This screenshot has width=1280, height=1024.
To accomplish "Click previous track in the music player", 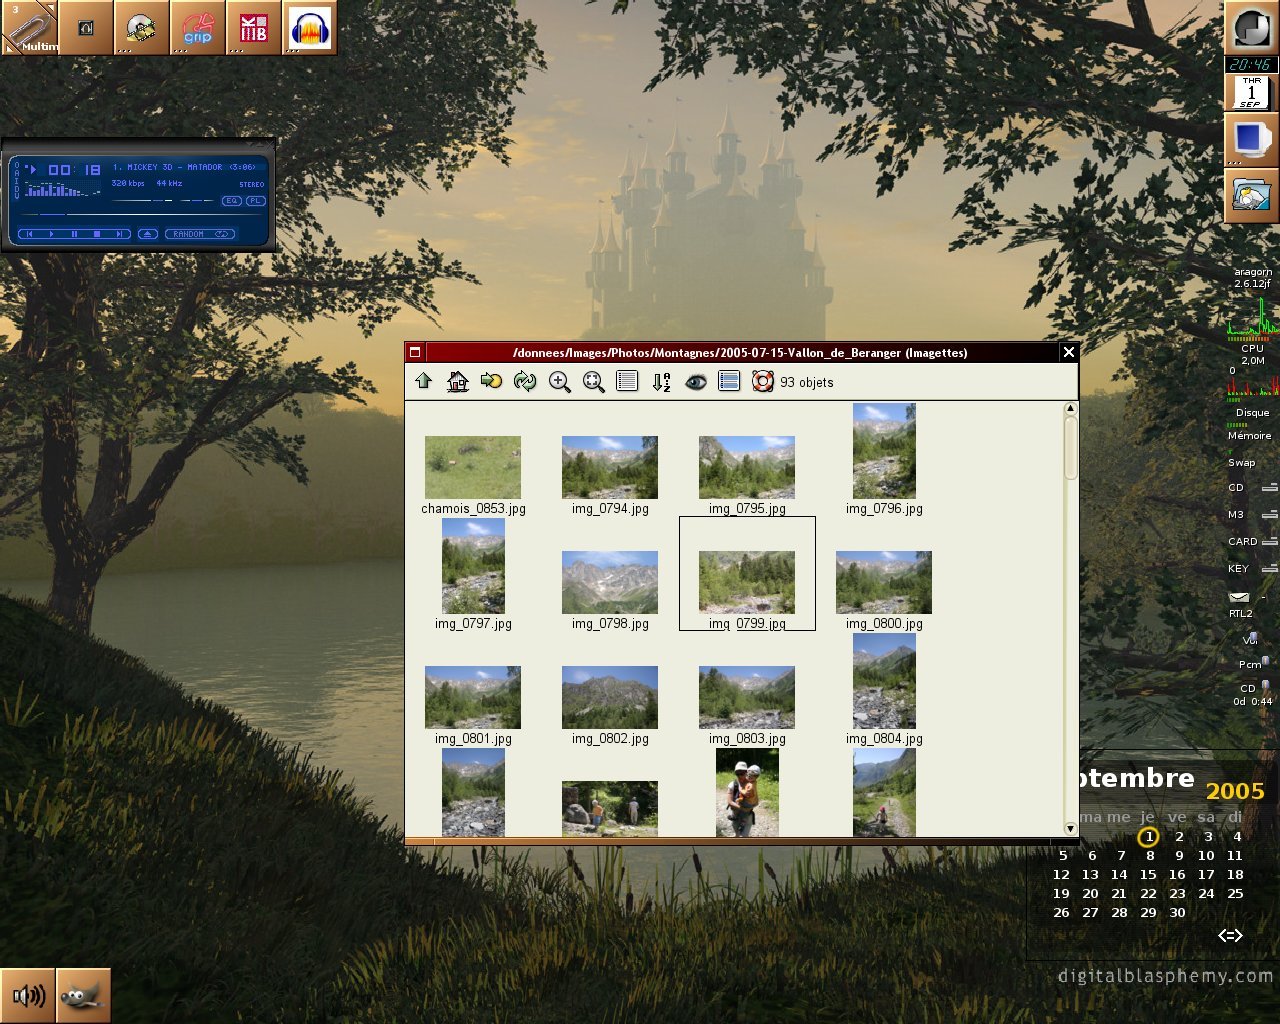I will pyautogui.click(x=29, y=234).
